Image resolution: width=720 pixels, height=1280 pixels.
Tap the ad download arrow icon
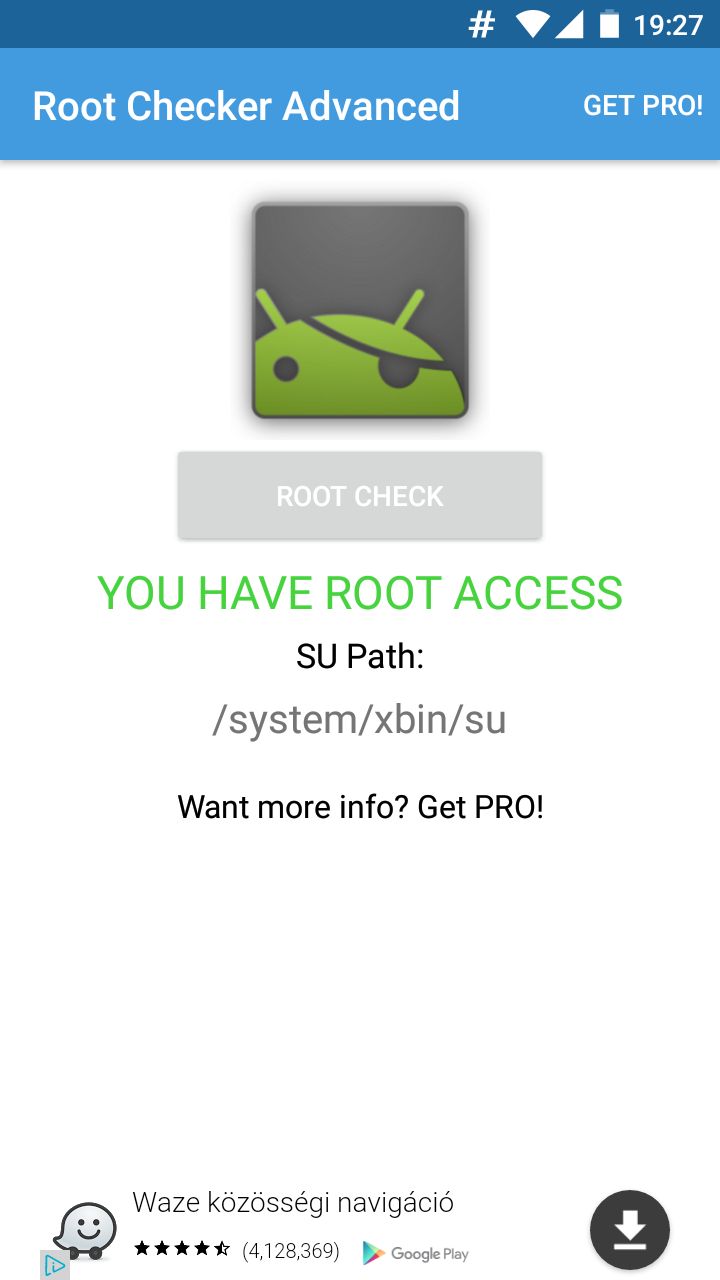[630, 1230]
